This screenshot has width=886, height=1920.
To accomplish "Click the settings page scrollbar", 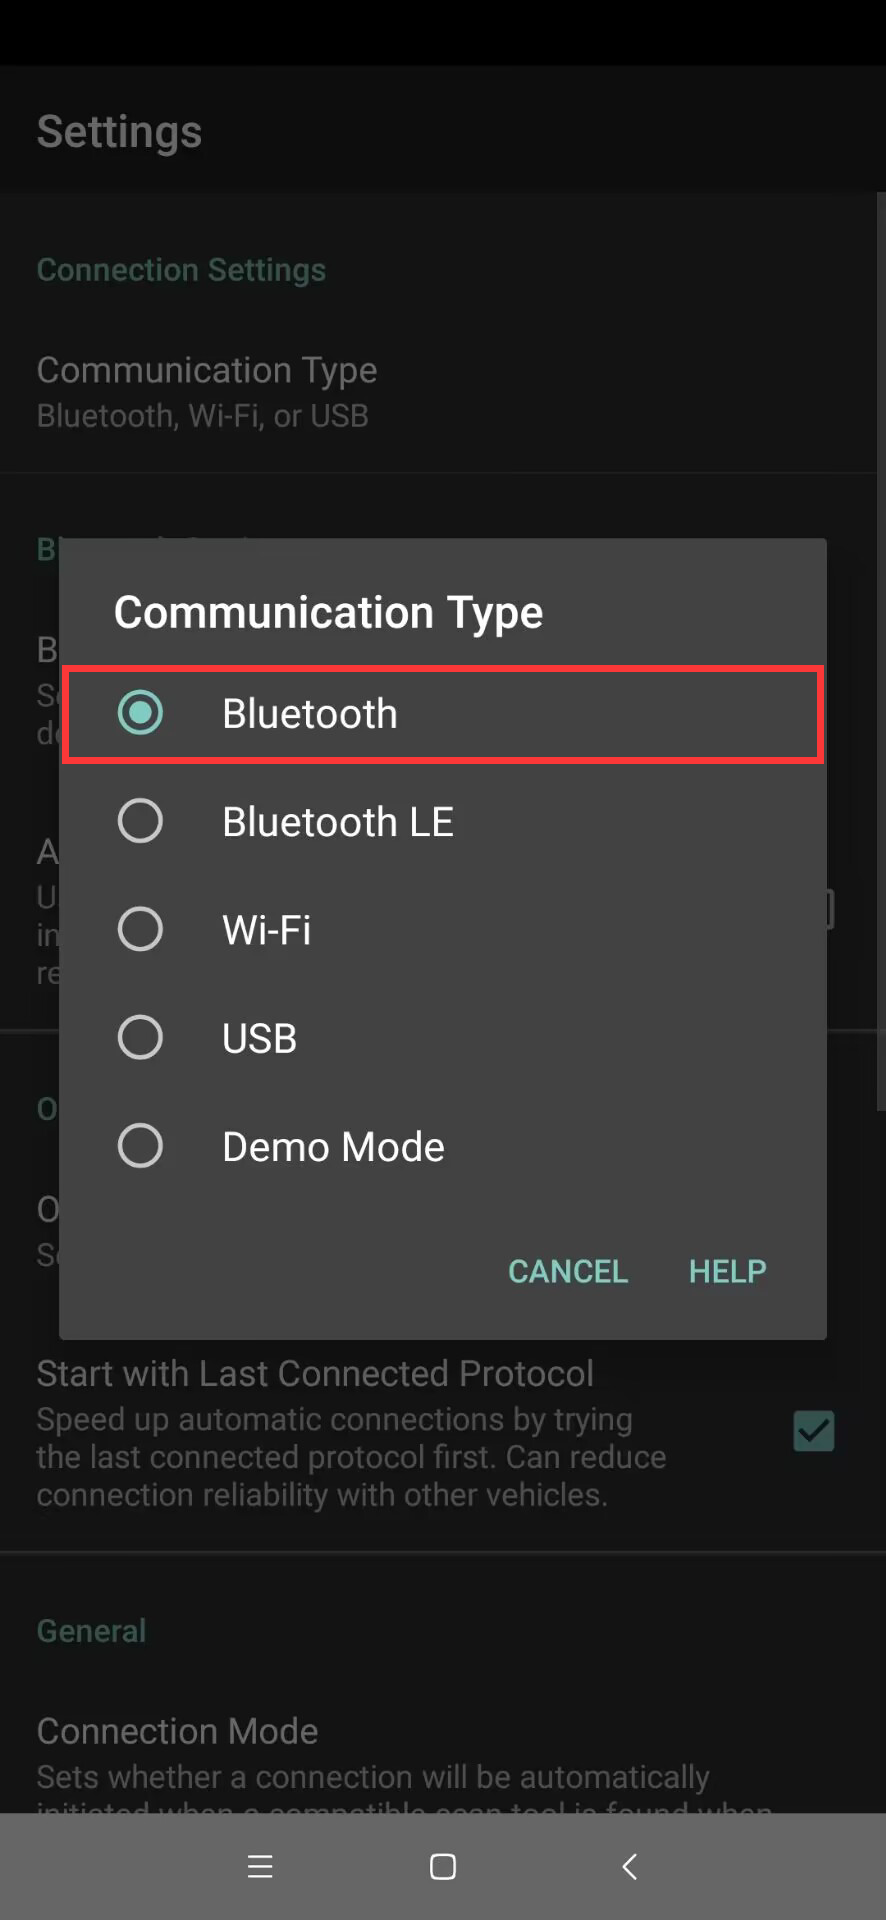I will click(x=880, y=650).
